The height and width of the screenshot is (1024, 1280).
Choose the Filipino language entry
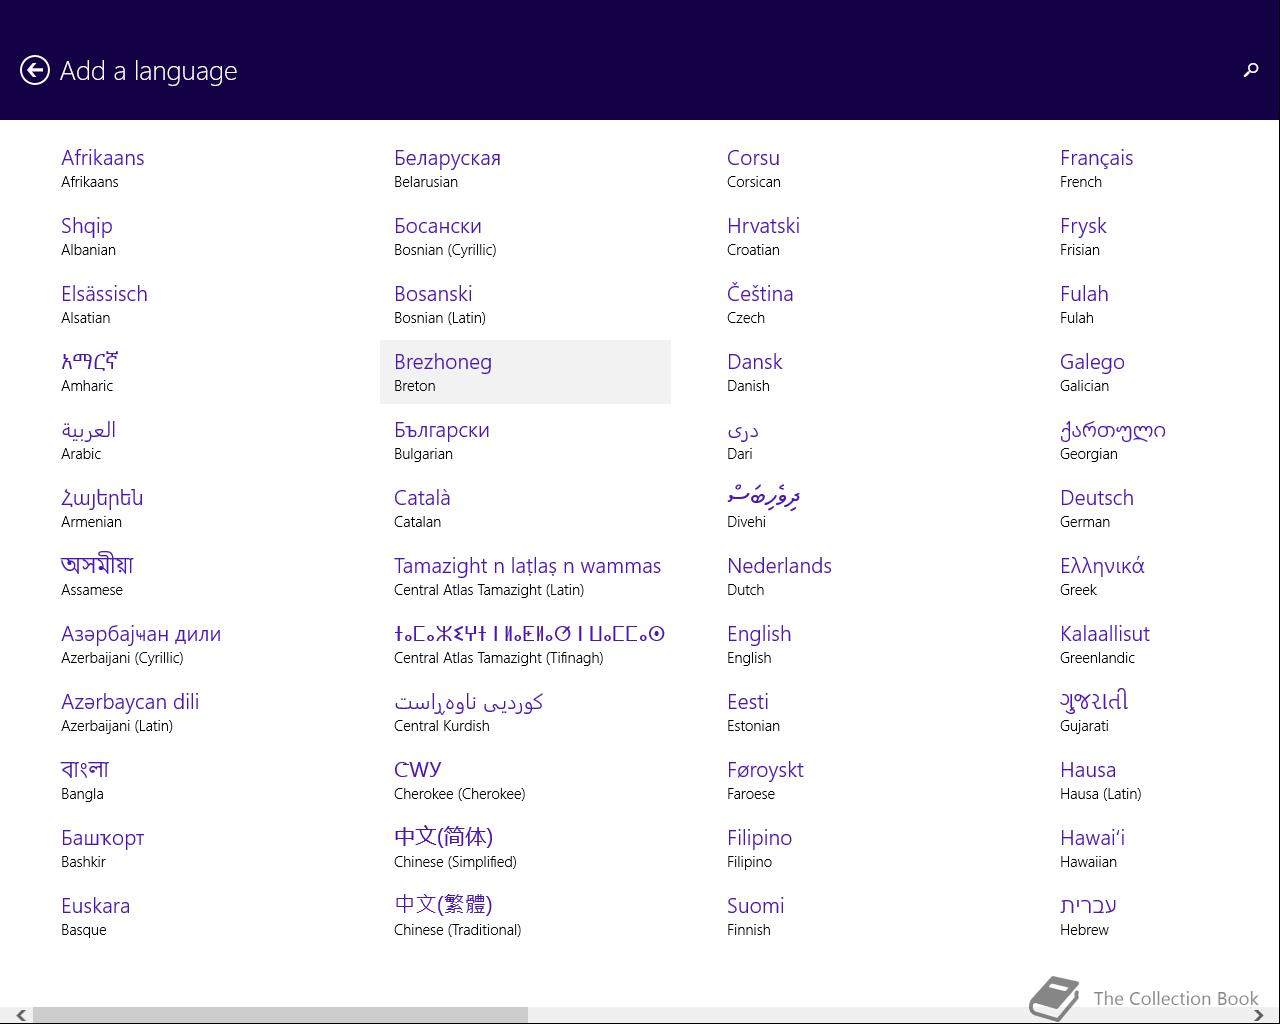click(858, 848)
